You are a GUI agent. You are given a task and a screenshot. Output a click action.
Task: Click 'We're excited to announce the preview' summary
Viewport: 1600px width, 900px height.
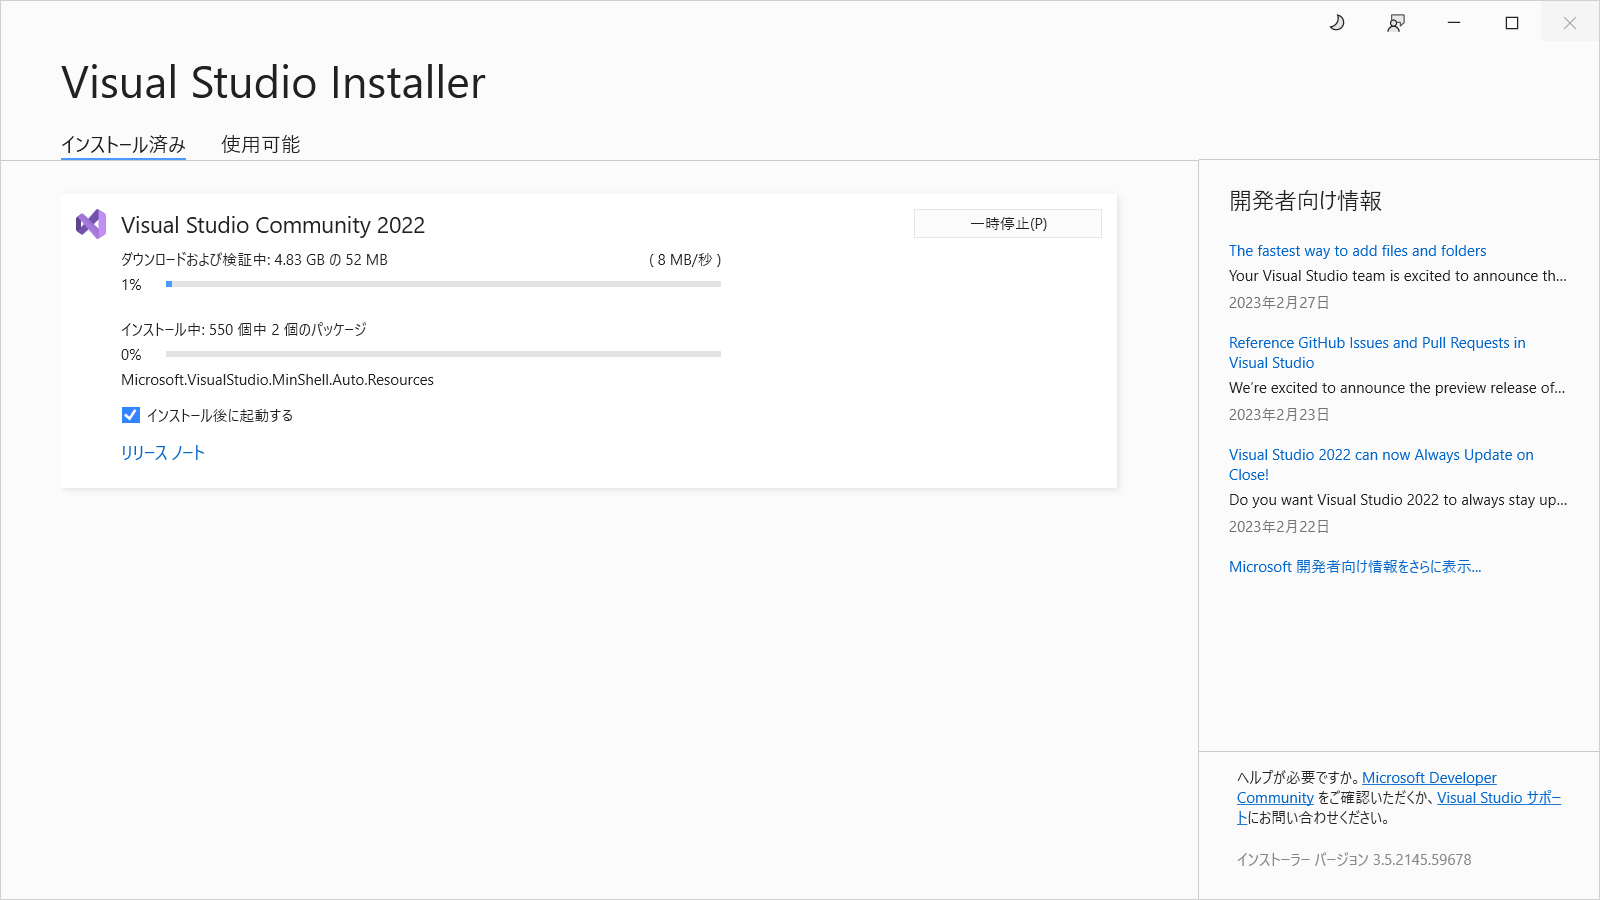pos(1397,388)
